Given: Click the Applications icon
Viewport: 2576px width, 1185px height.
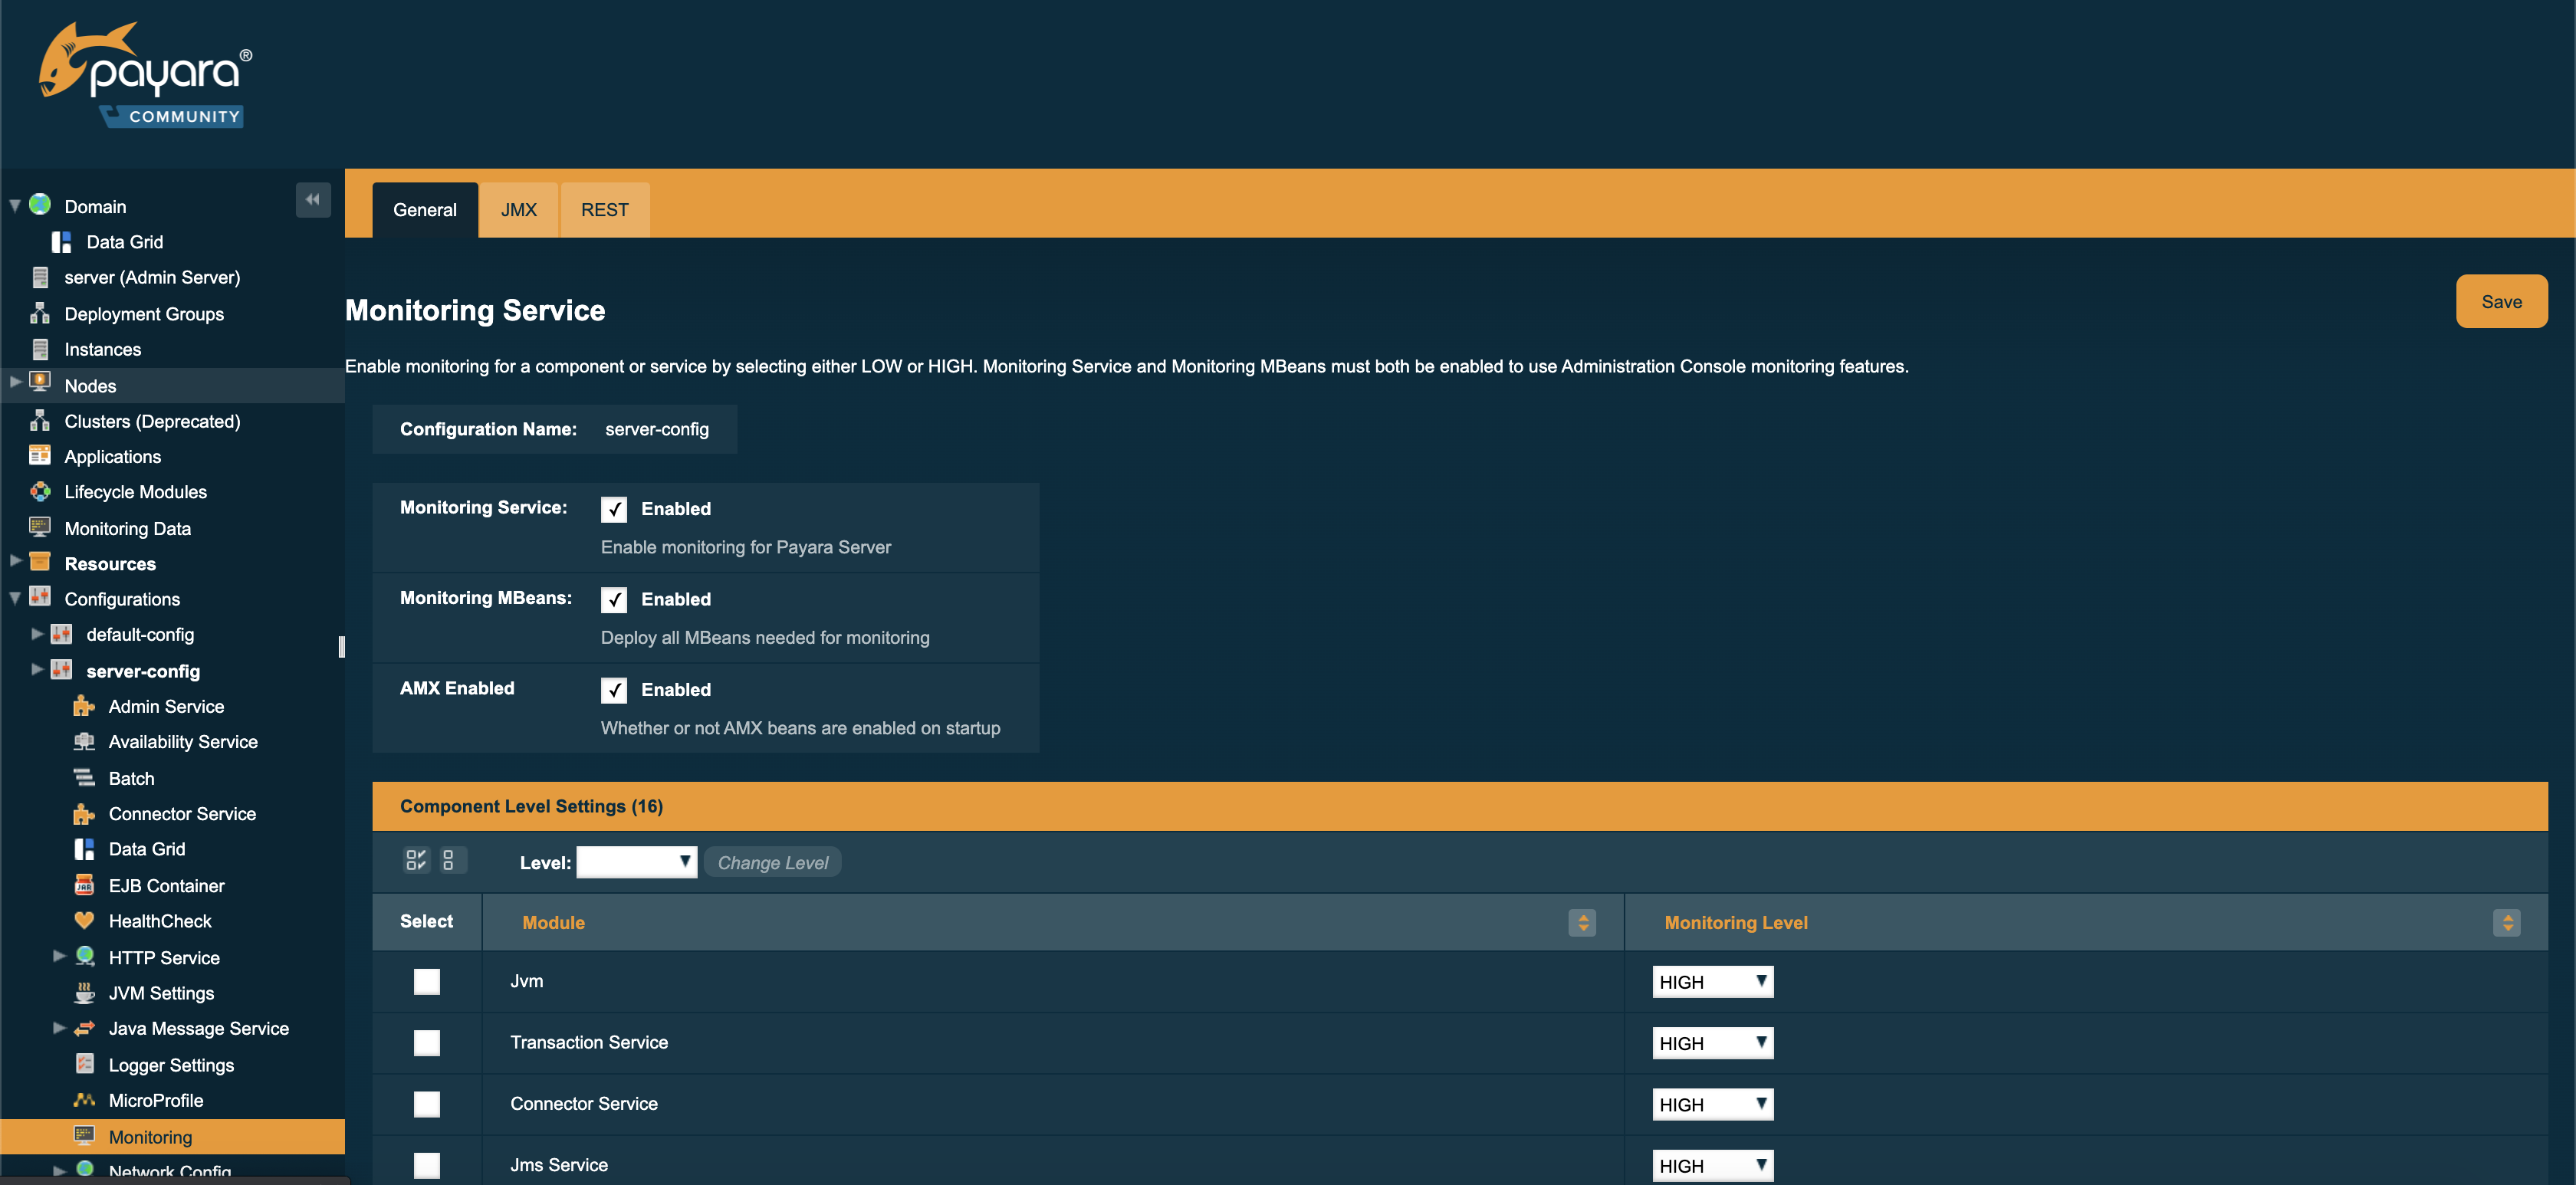Looking at the screenshot, I should [x=40, y=455].
